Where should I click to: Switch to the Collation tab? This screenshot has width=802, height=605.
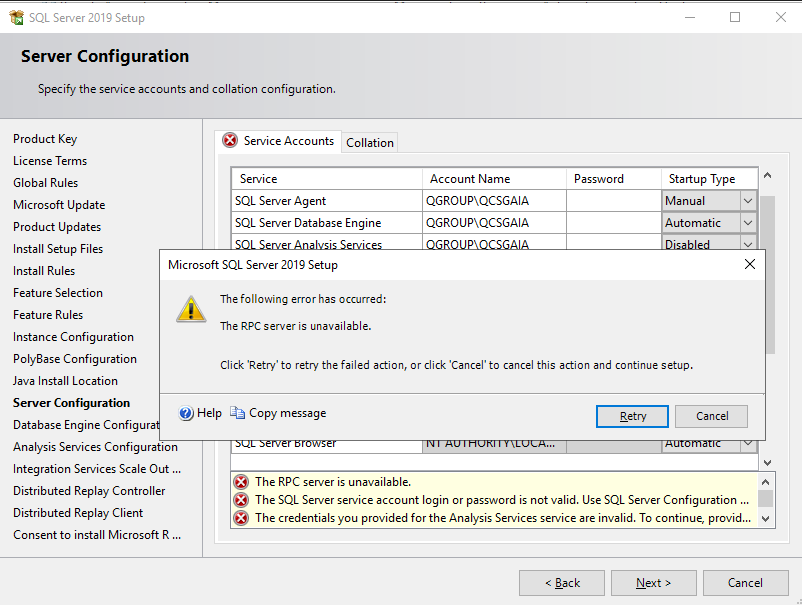(370, 143)
